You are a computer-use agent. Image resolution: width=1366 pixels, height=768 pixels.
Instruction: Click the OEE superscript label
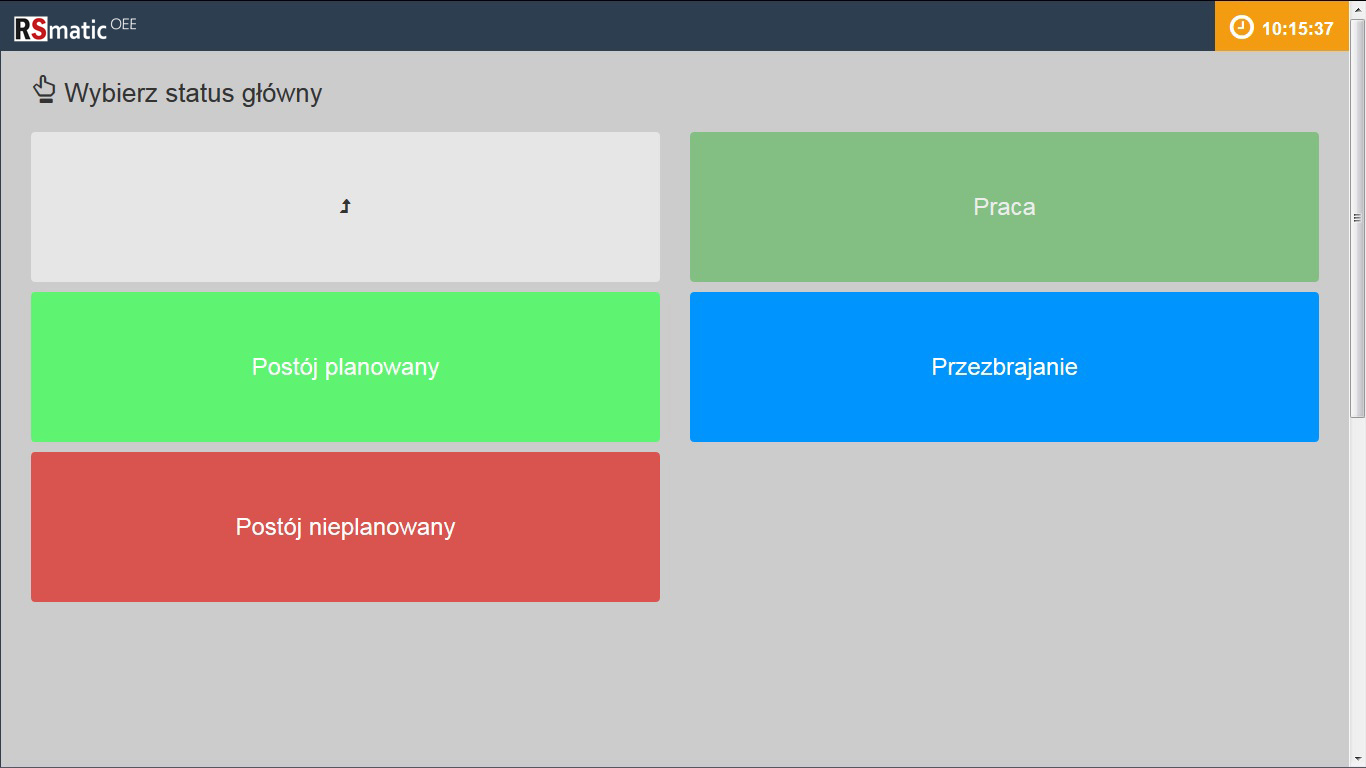tap(124, 24)
